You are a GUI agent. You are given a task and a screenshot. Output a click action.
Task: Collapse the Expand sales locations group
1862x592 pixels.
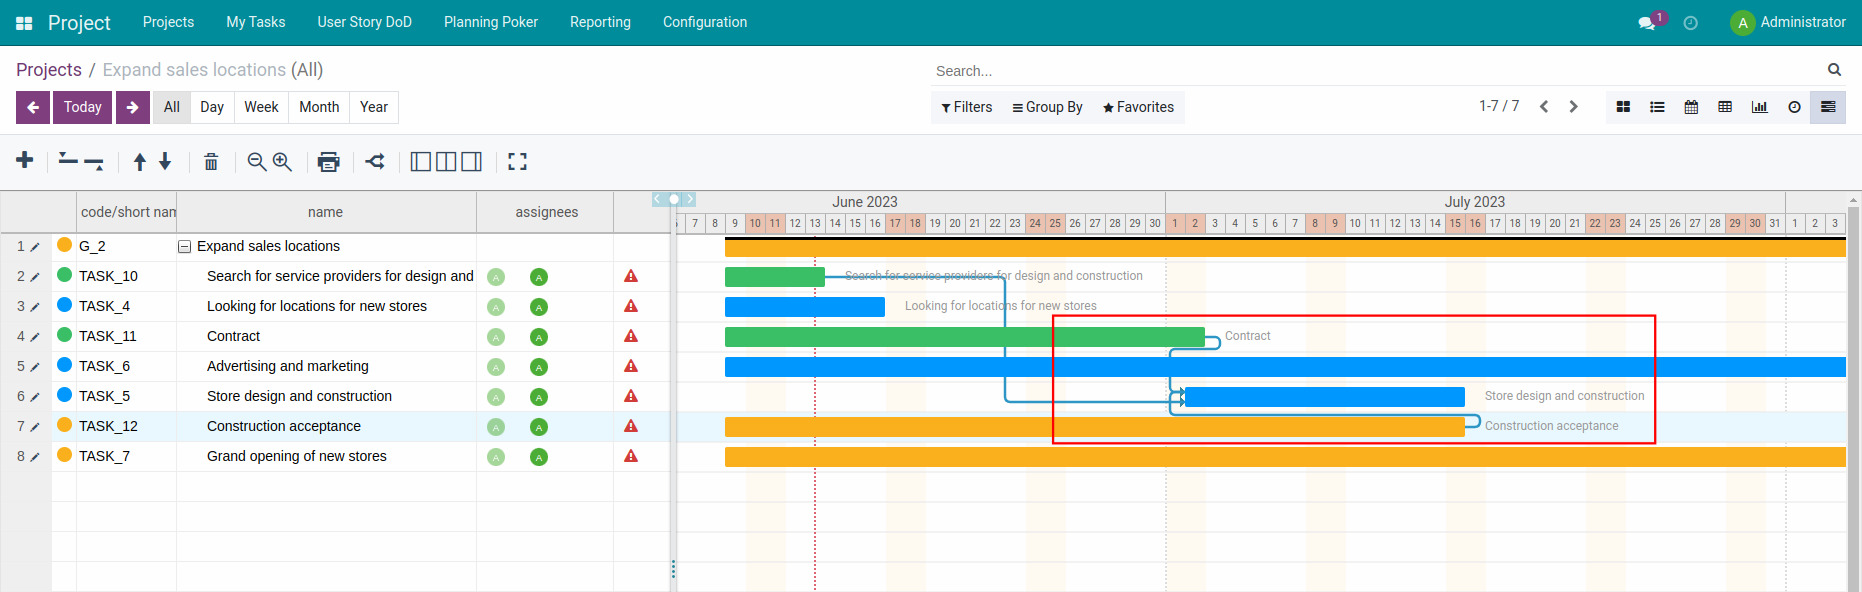click(x=184, y=247)
